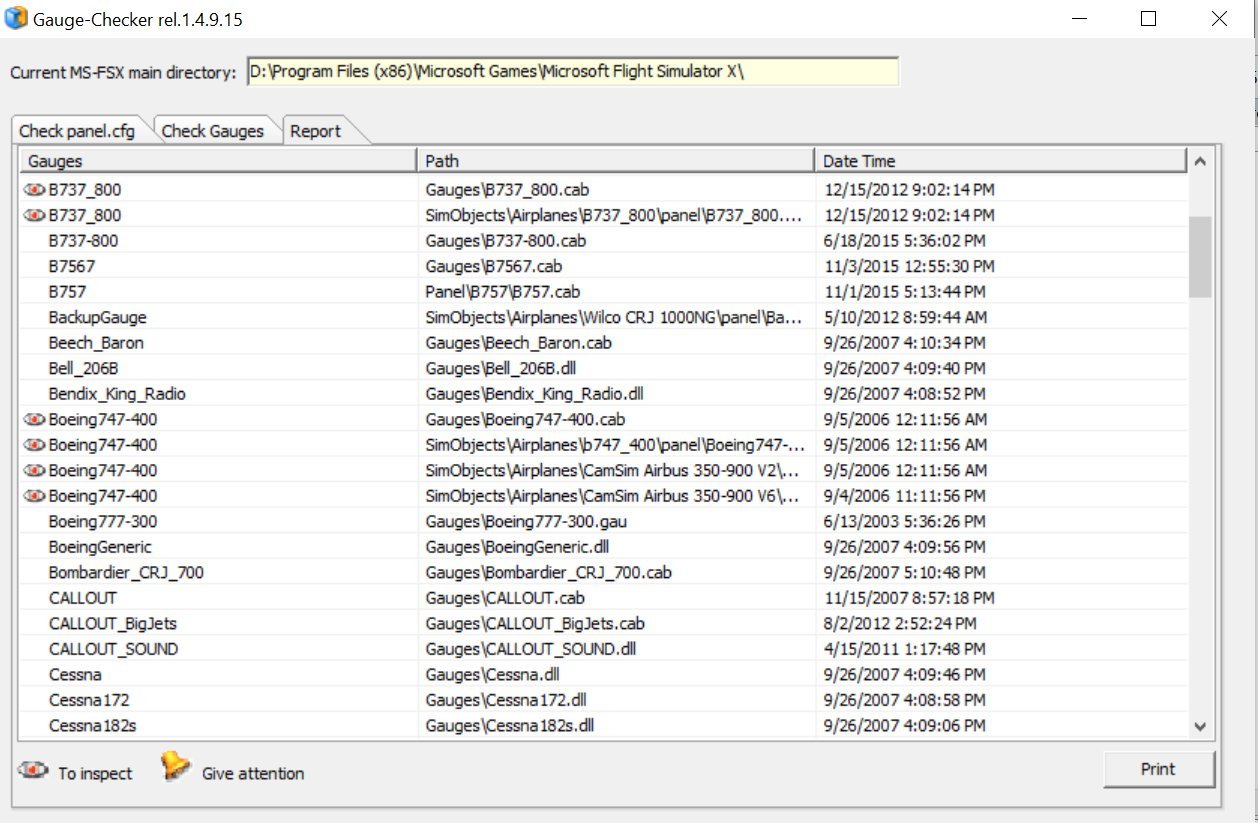Screen dimensions: 1258x823
Task: Click inspect eye icon for Gauges\Boeing747-400.cab row
Action: click(x=35, y=419)
